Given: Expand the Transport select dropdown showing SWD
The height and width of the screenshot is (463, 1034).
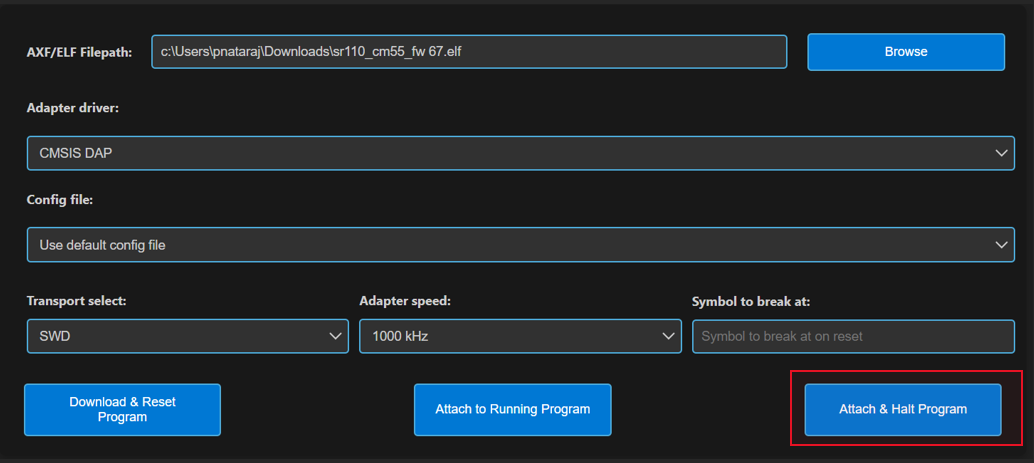Looking at the screenshot, I should [187, 336].
